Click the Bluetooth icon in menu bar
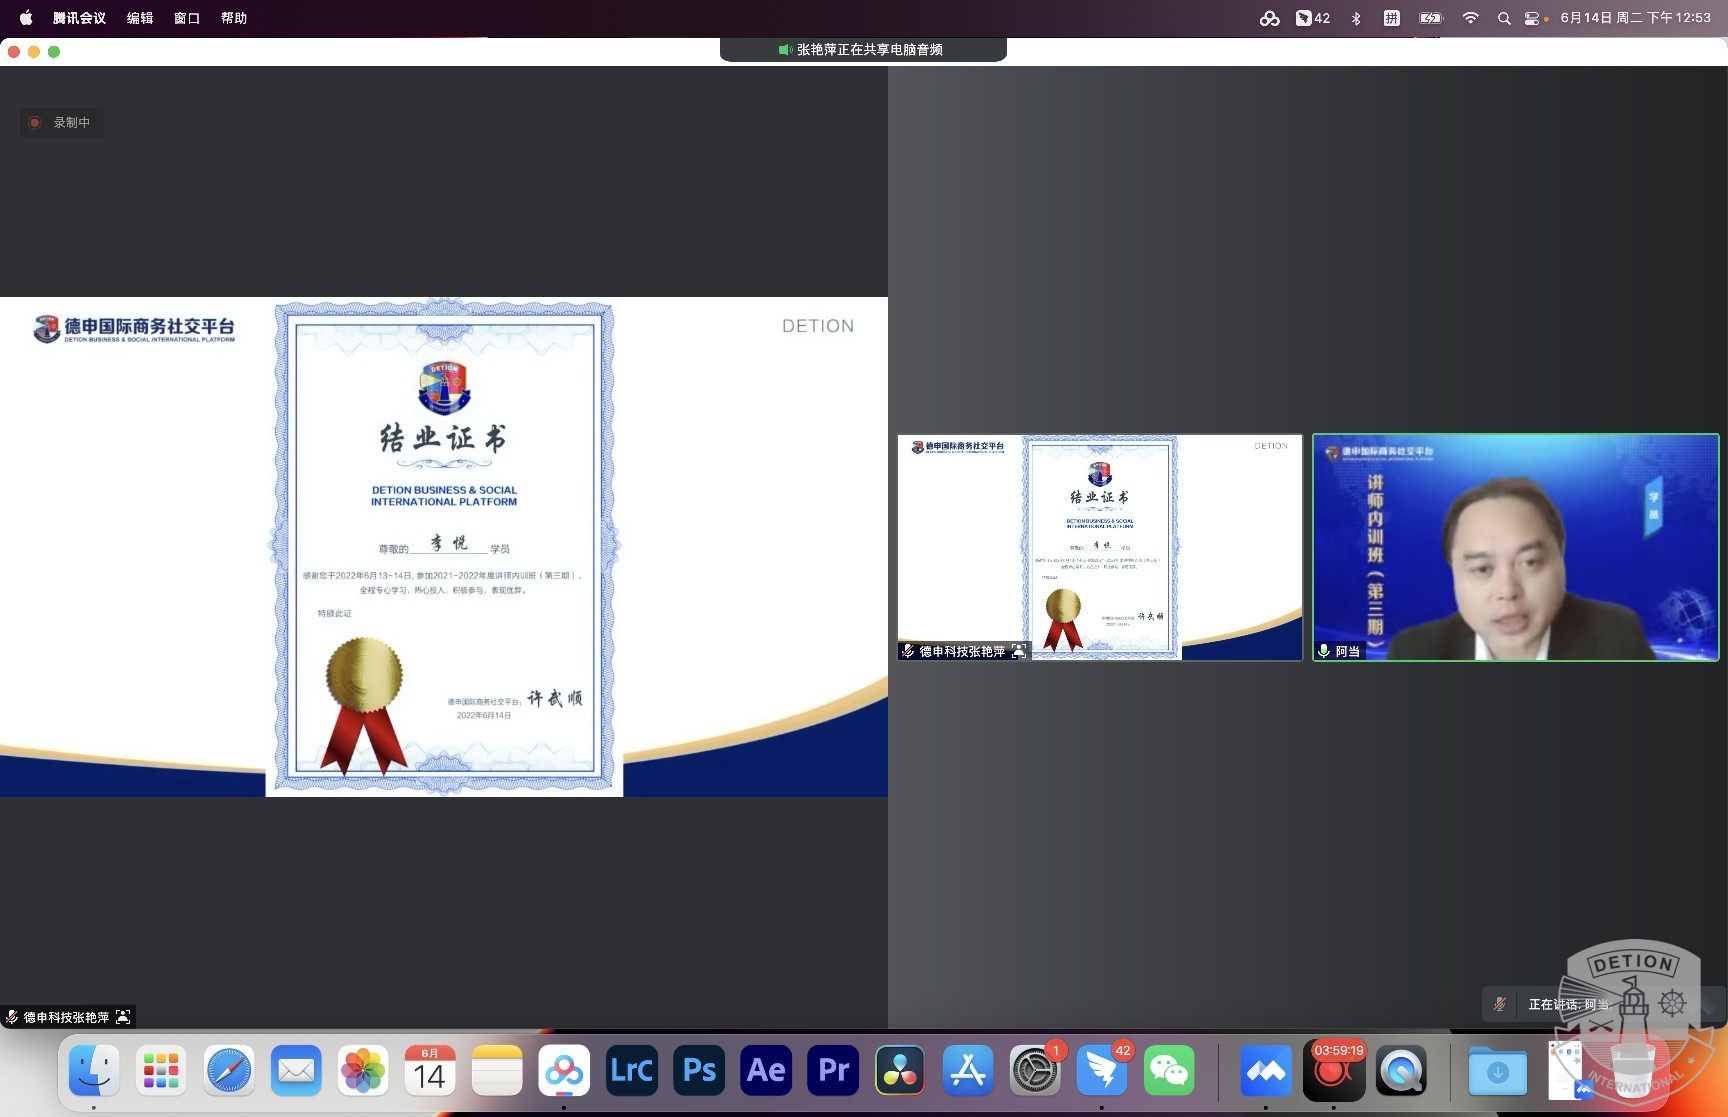 pyautogui.click(x=1356, y=18)
